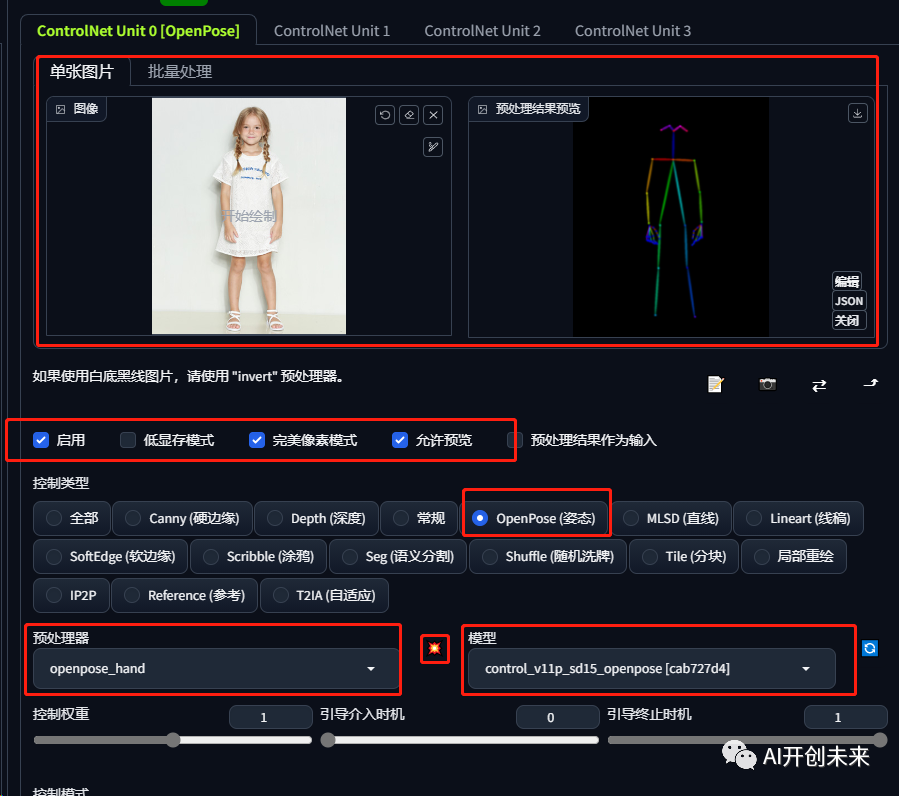Select Scribble (涂鸦) control type
Screen dimensions: 899x796
(259, 556)
